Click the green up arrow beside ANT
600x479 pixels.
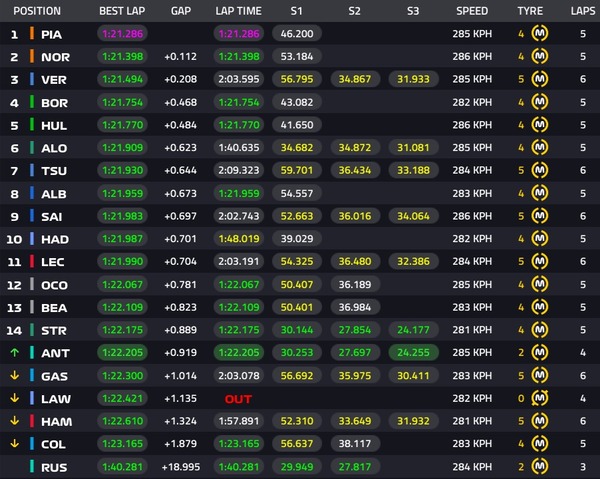click(x=15, y=352)
